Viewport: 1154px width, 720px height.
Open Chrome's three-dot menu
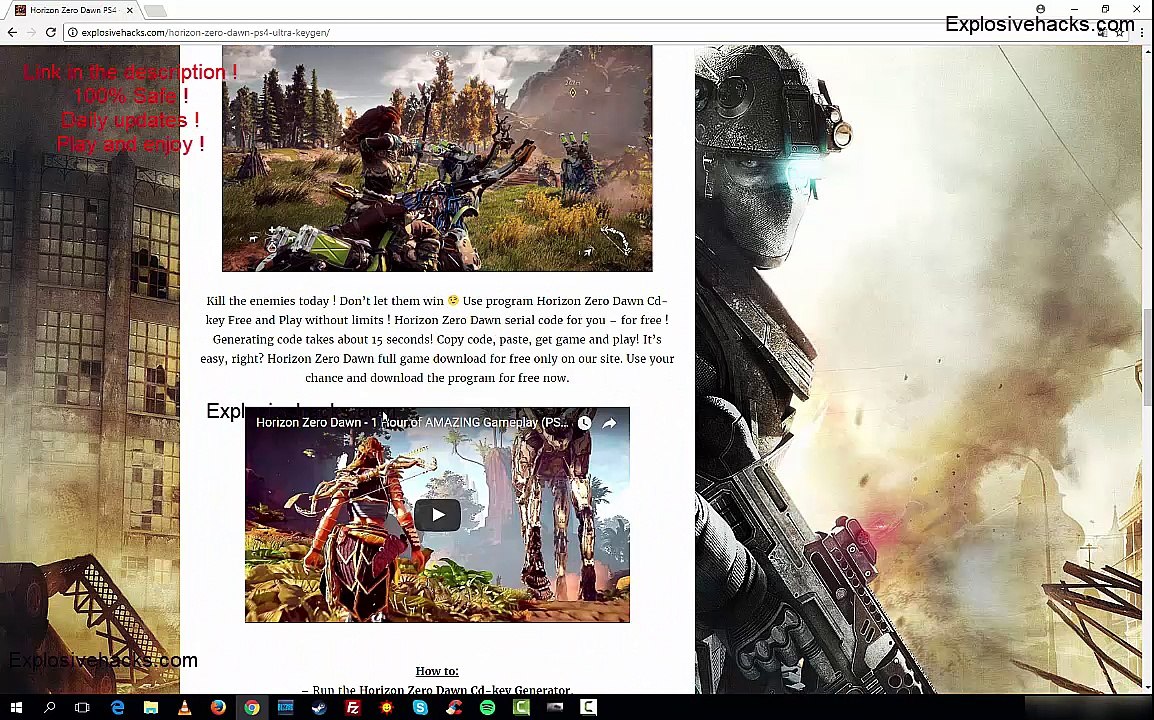pyautogui.click(x=1142, y=32)
